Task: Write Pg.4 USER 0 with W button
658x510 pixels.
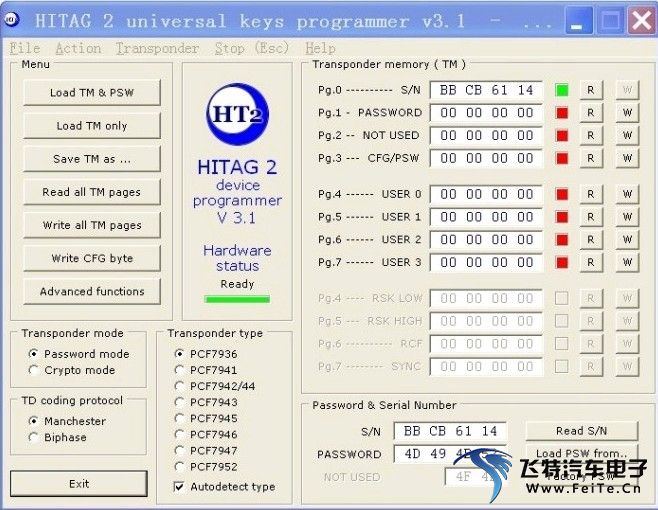Action: [627, 194]
